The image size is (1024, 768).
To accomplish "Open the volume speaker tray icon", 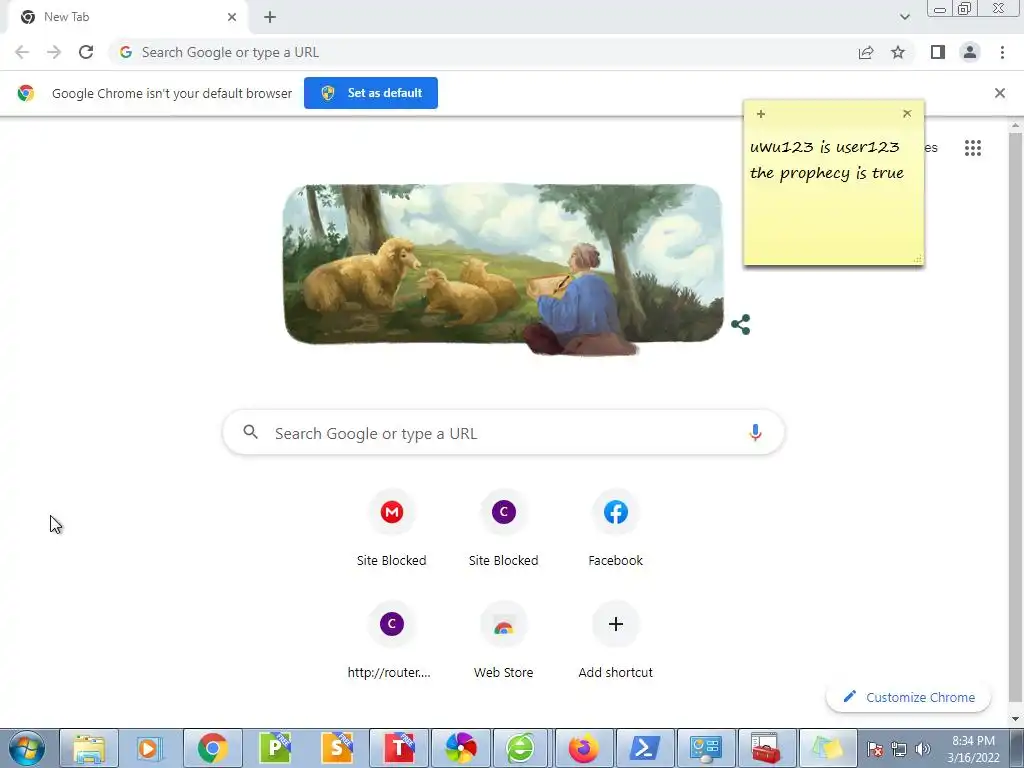I will (x=923, y=748).
